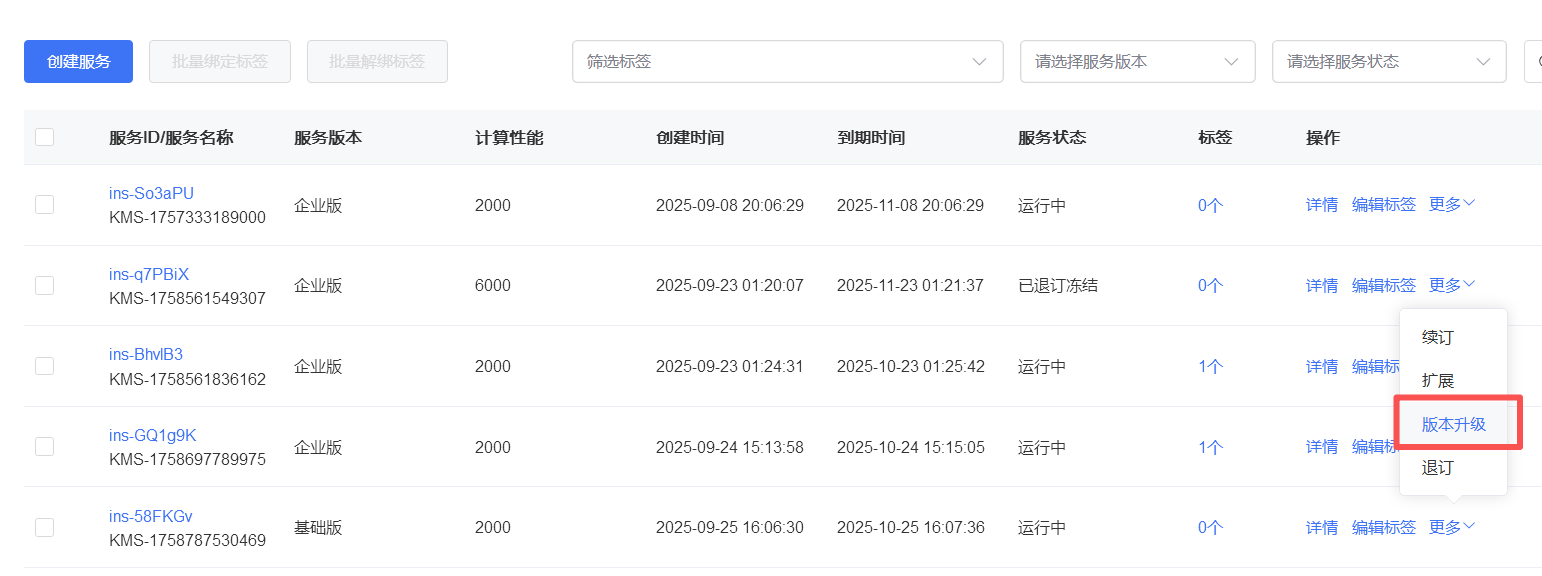Image resolution: width=1542 pixels, height=576 pixels.
Task: Click the chevron in service status selector
Action: pyautogui.click(x=1482, y=62)
